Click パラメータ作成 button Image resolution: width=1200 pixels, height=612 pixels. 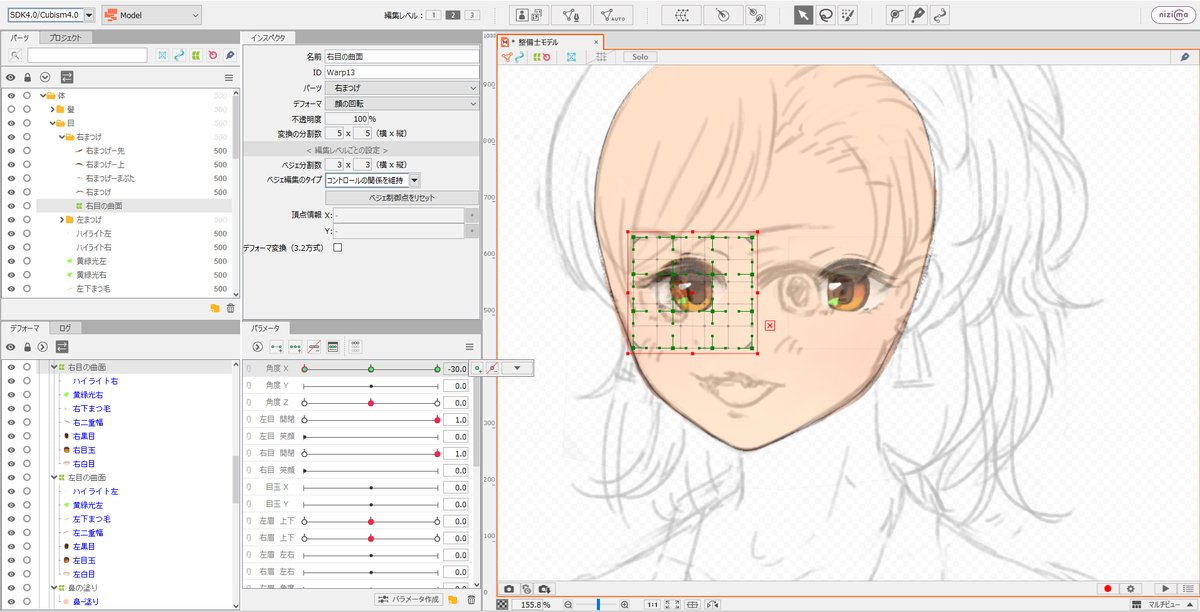tap(408, 600)
